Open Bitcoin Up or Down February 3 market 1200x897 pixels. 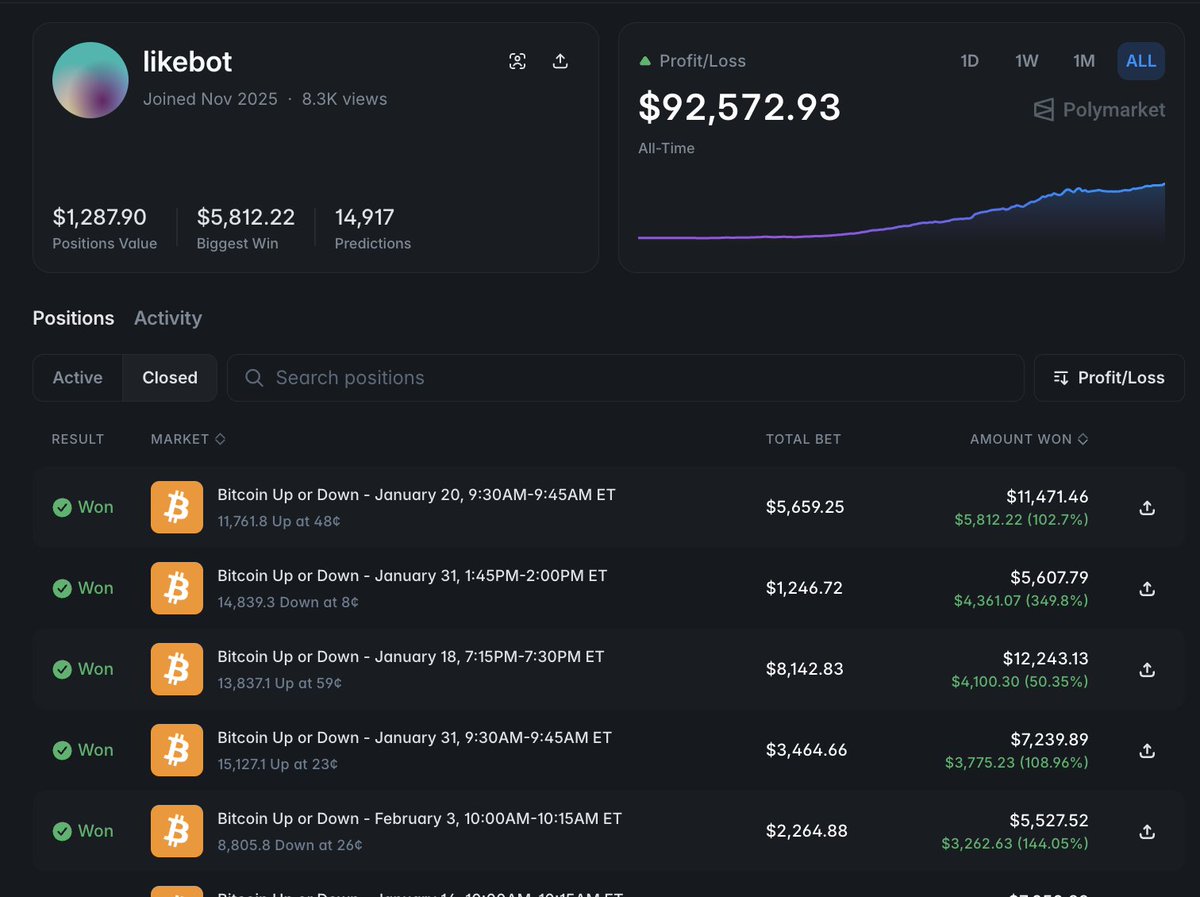tap(420, 819)
